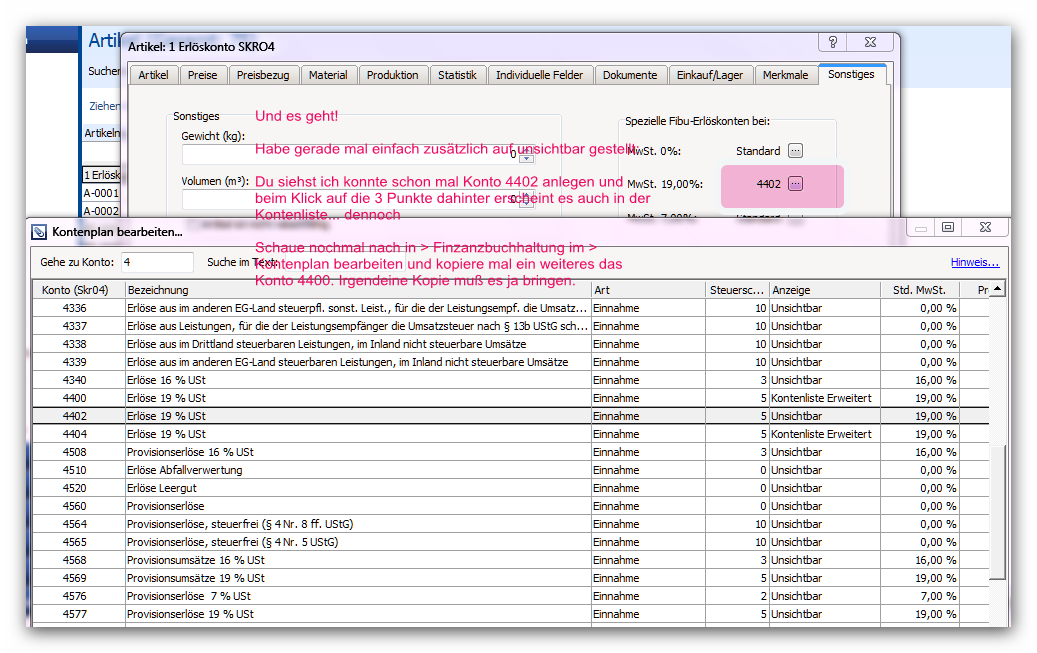The image size is (1037, 653).
Task: Open the Statistik tab
Action: (x=457, y=75)
